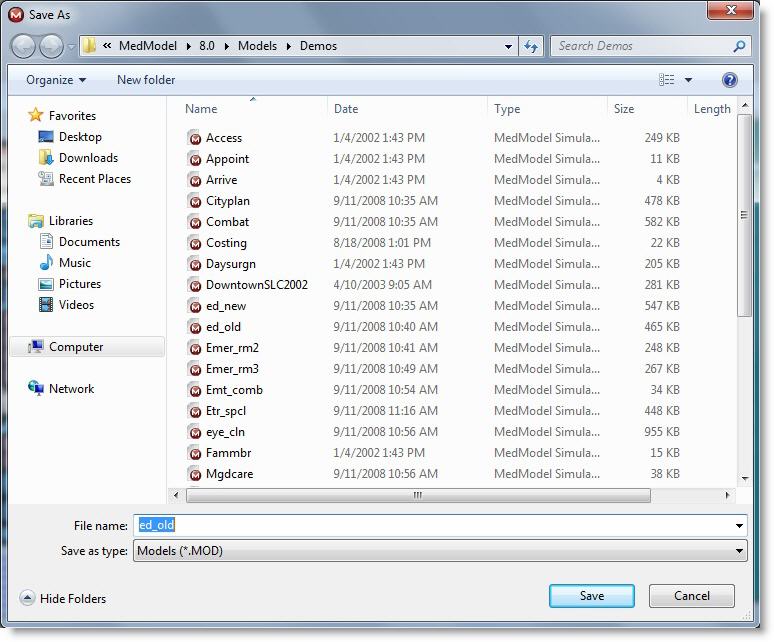Click the horizontal scrollbar thumb

(418, 495)
